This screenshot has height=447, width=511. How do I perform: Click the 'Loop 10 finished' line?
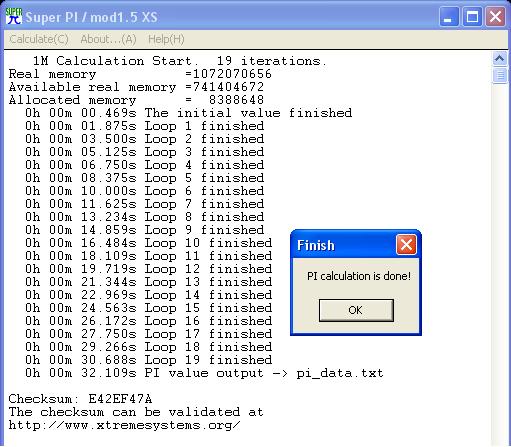click(x=149, y=243)
